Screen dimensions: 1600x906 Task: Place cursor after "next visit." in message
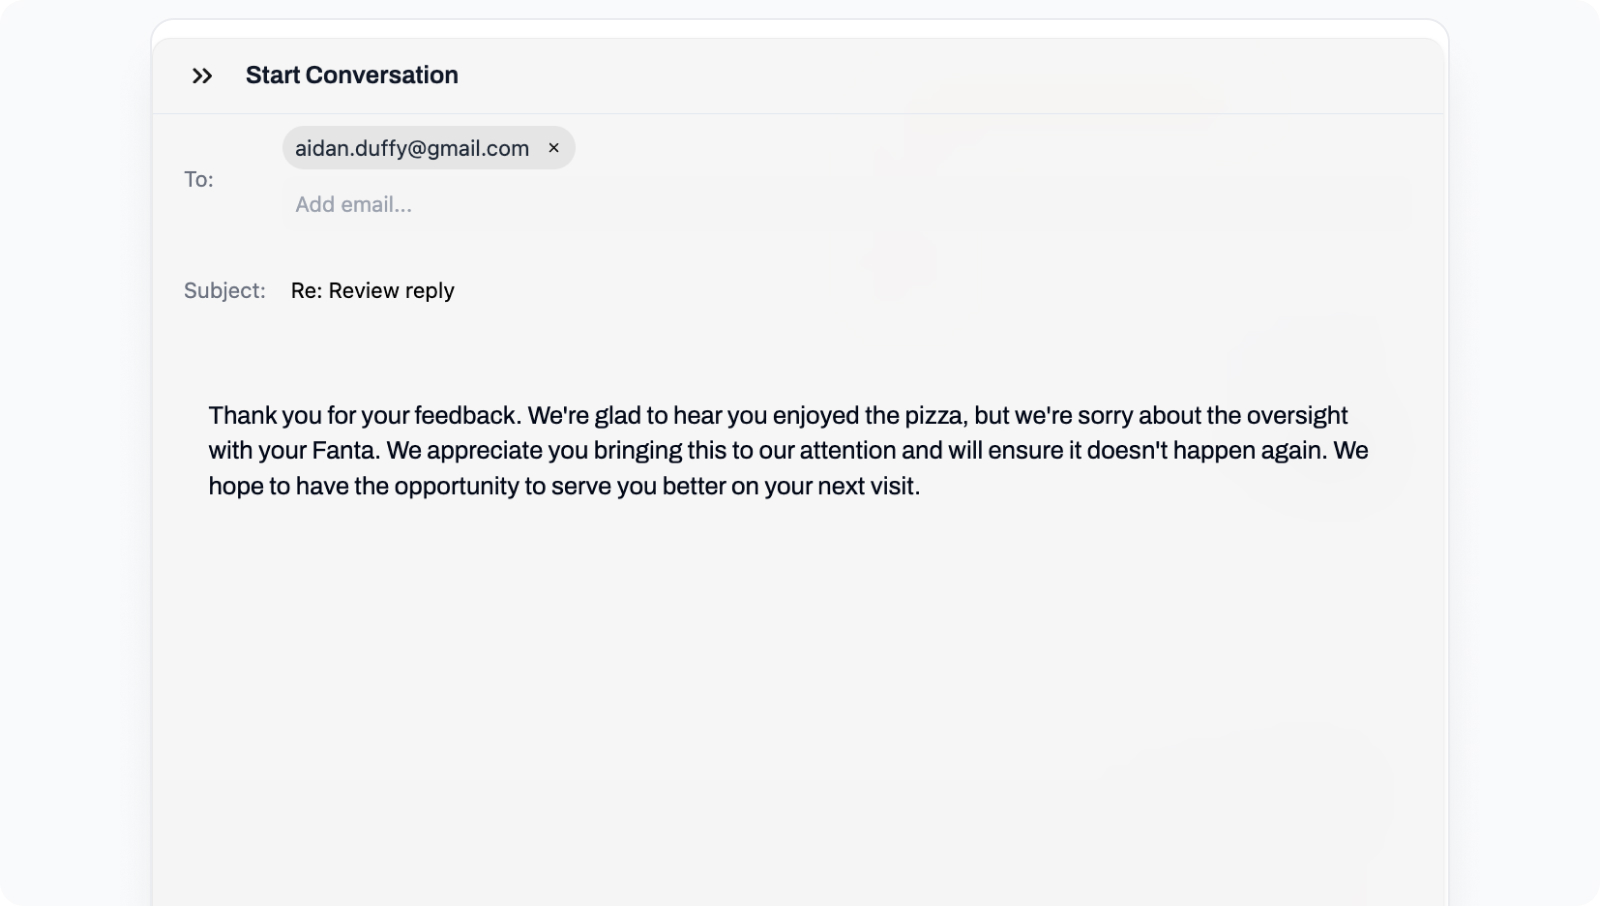coord(921,486)
